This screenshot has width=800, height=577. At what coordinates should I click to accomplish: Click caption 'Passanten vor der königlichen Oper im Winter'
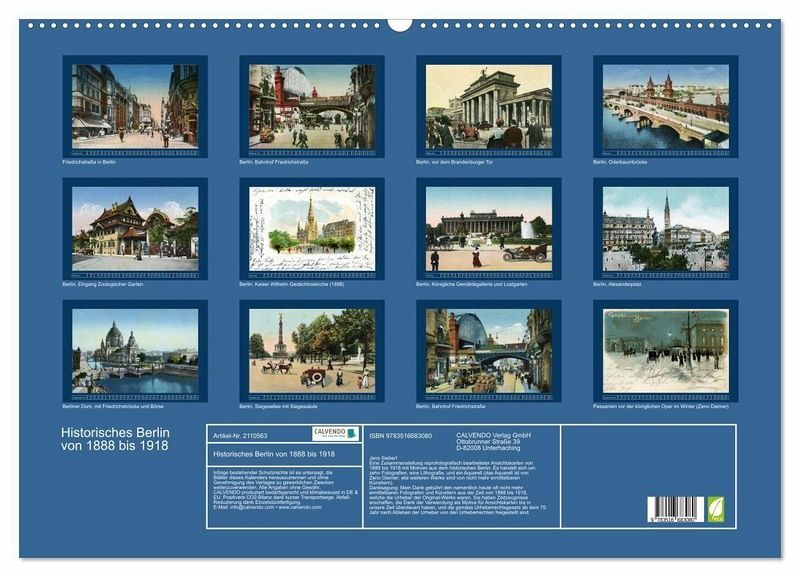pos(661,407)
